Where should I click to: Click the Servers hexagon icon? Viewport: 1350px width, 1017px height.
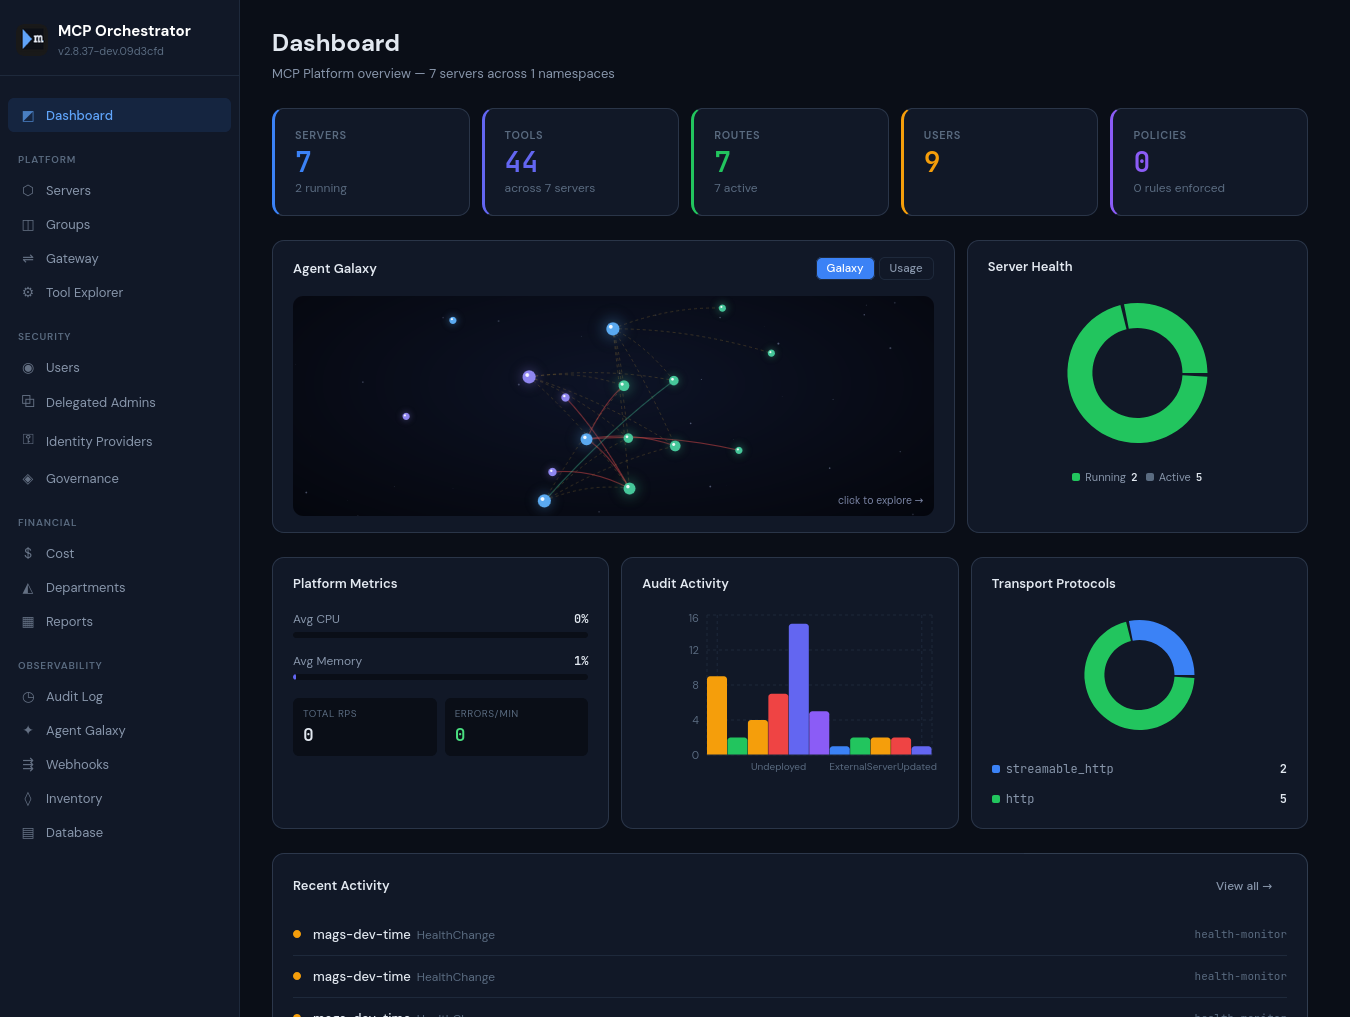(x=28, y=190)
